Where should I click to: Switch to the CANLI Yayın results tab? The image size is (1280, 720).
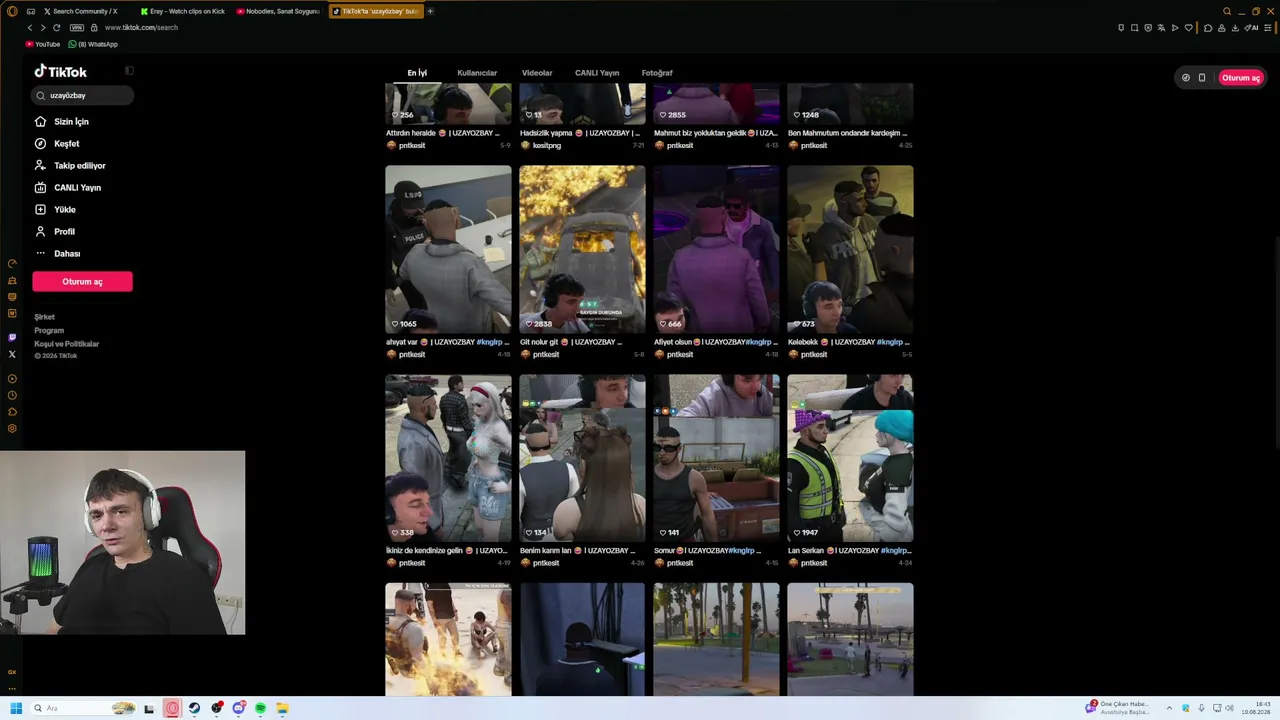[x=597, y=73]
